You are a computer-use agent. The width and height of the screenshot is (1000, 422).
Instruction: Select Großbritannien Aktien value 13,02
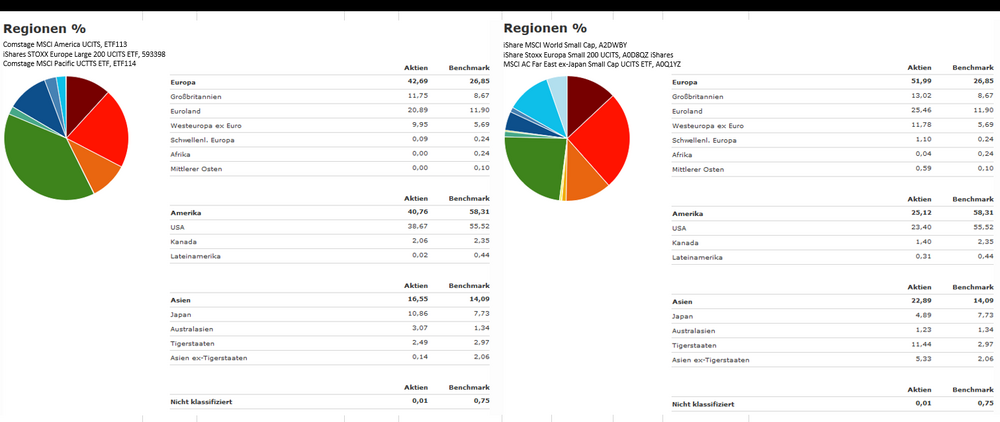(x=922, y=96)
